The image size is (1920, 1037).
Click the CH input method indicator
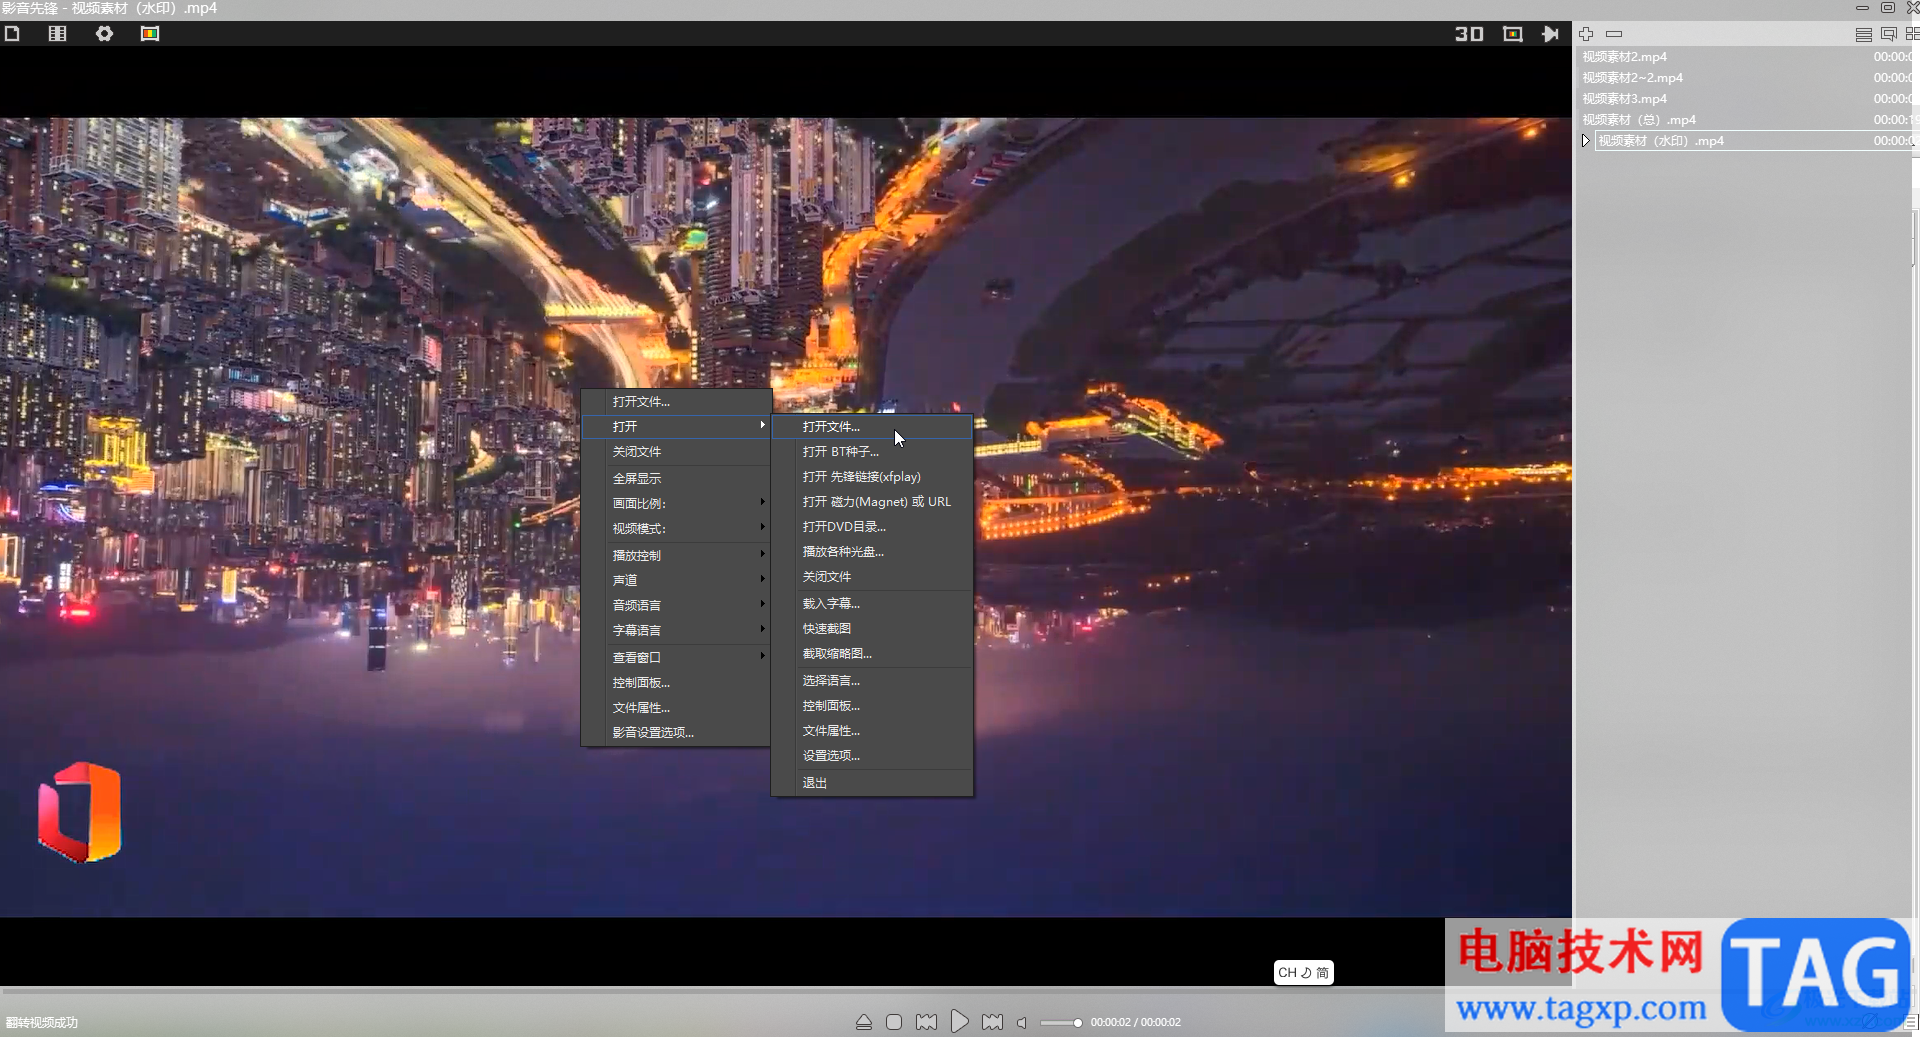click(x=1304, y=972)
